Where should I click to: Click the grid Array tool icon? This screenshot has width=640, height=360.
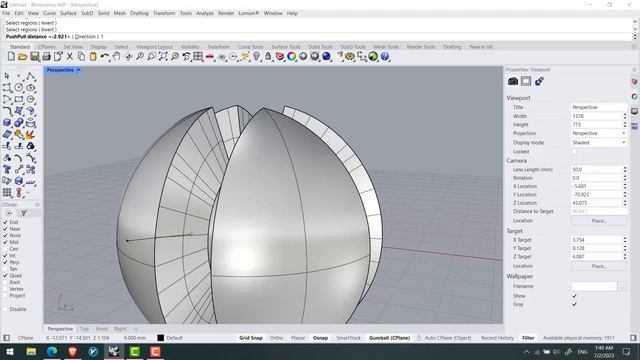7,193
